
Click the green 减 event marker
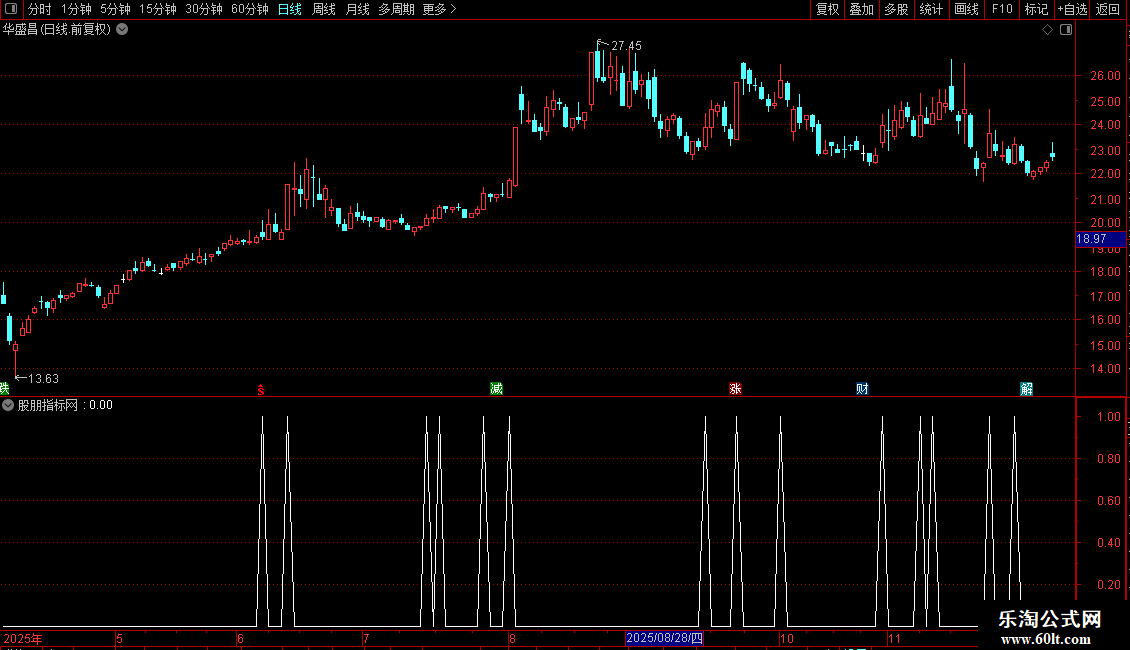pos(497,389)
